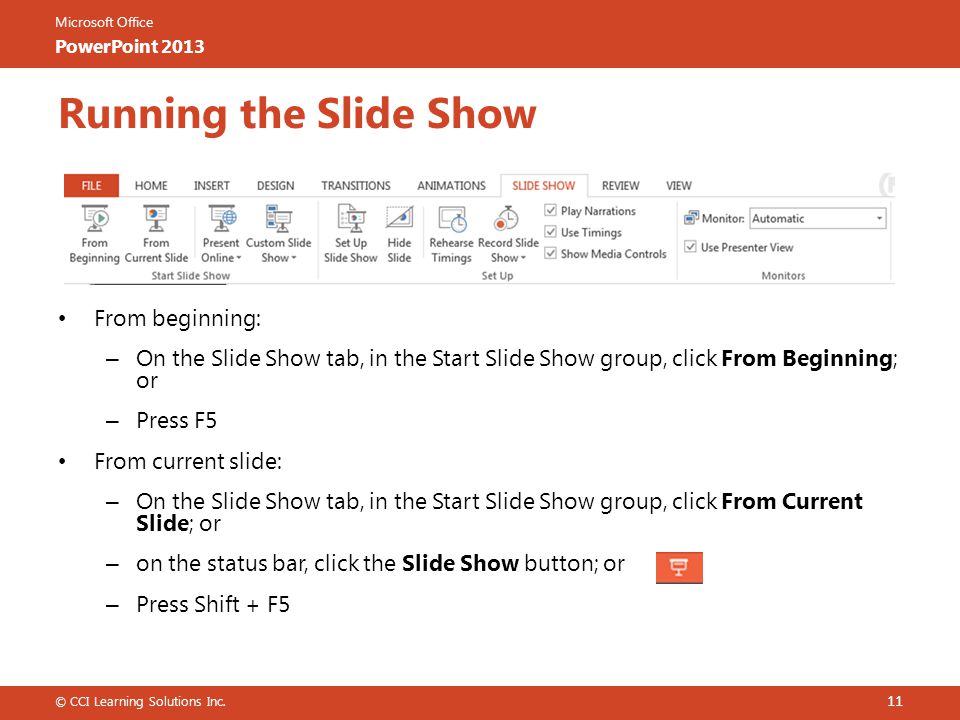
Task: Click the Set Up group label
Action: tap(497, 276)
